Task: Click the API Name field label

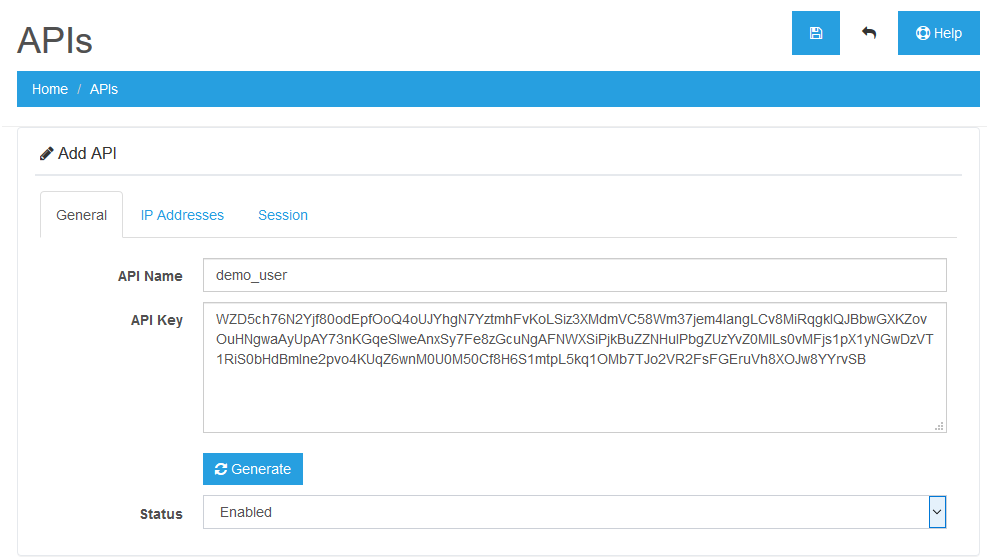Action: pos(150,276)
